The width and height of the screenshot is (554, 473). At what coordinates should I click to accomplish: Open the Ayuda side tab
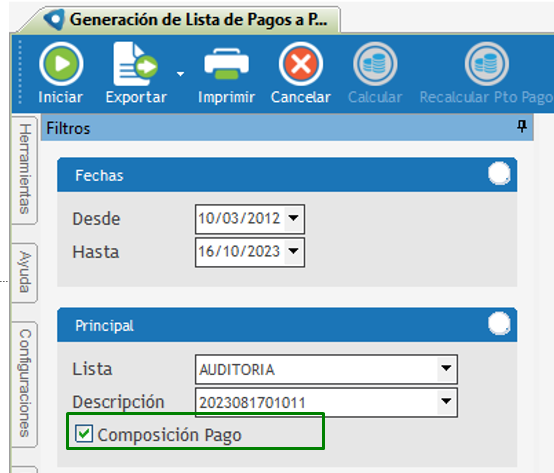click(25, 272)
